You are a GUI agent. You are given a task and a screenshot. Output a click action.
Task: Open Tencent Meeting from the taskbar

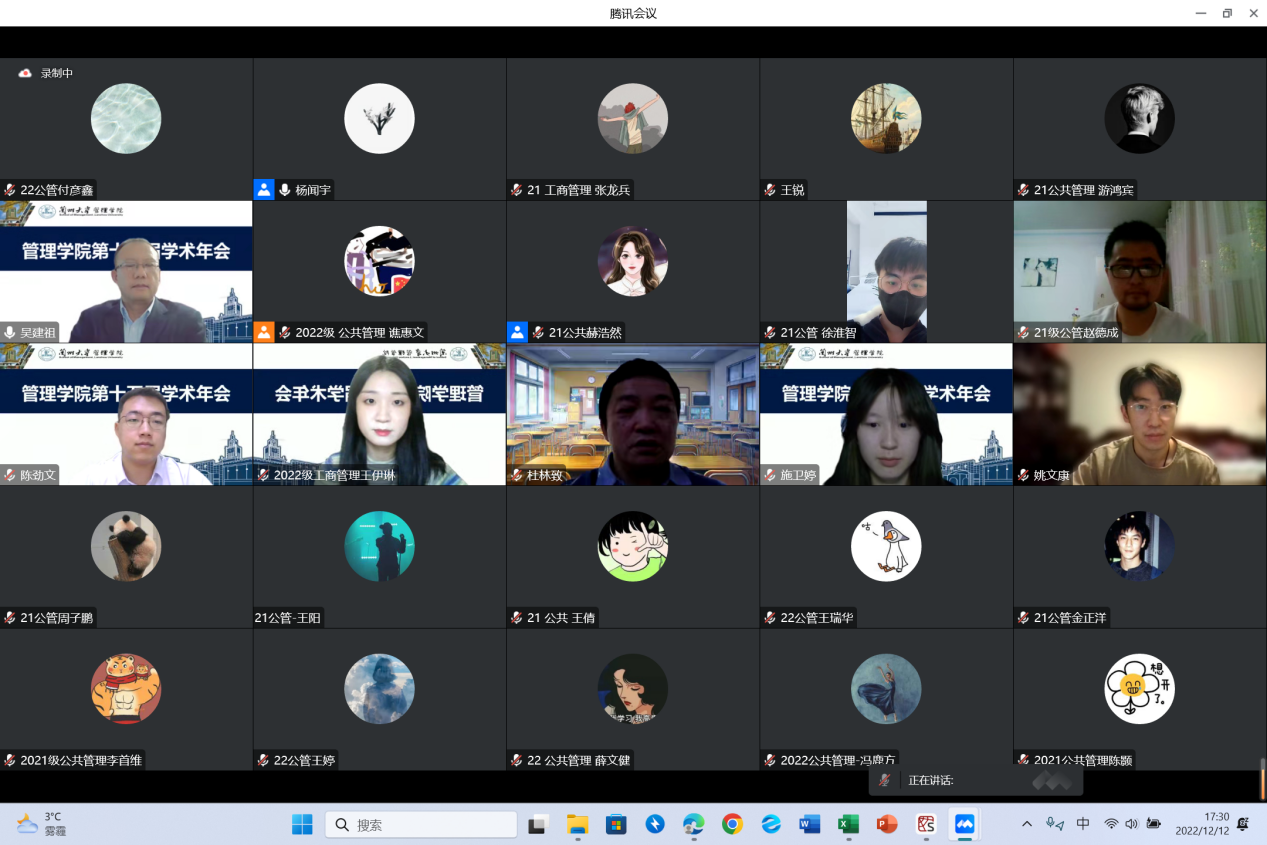pyautogui.click(x=964, y=824)
